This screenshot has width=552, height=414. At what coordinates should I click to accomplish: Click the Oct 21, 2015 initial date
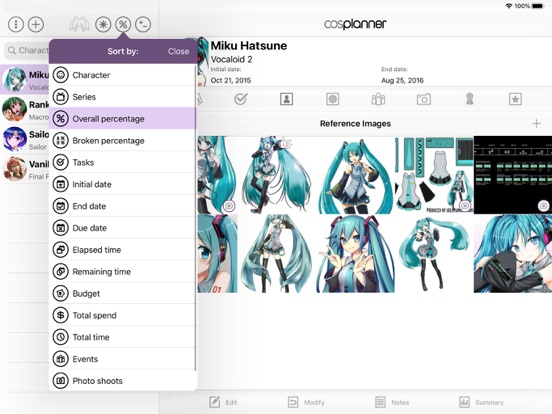point(231,81)
